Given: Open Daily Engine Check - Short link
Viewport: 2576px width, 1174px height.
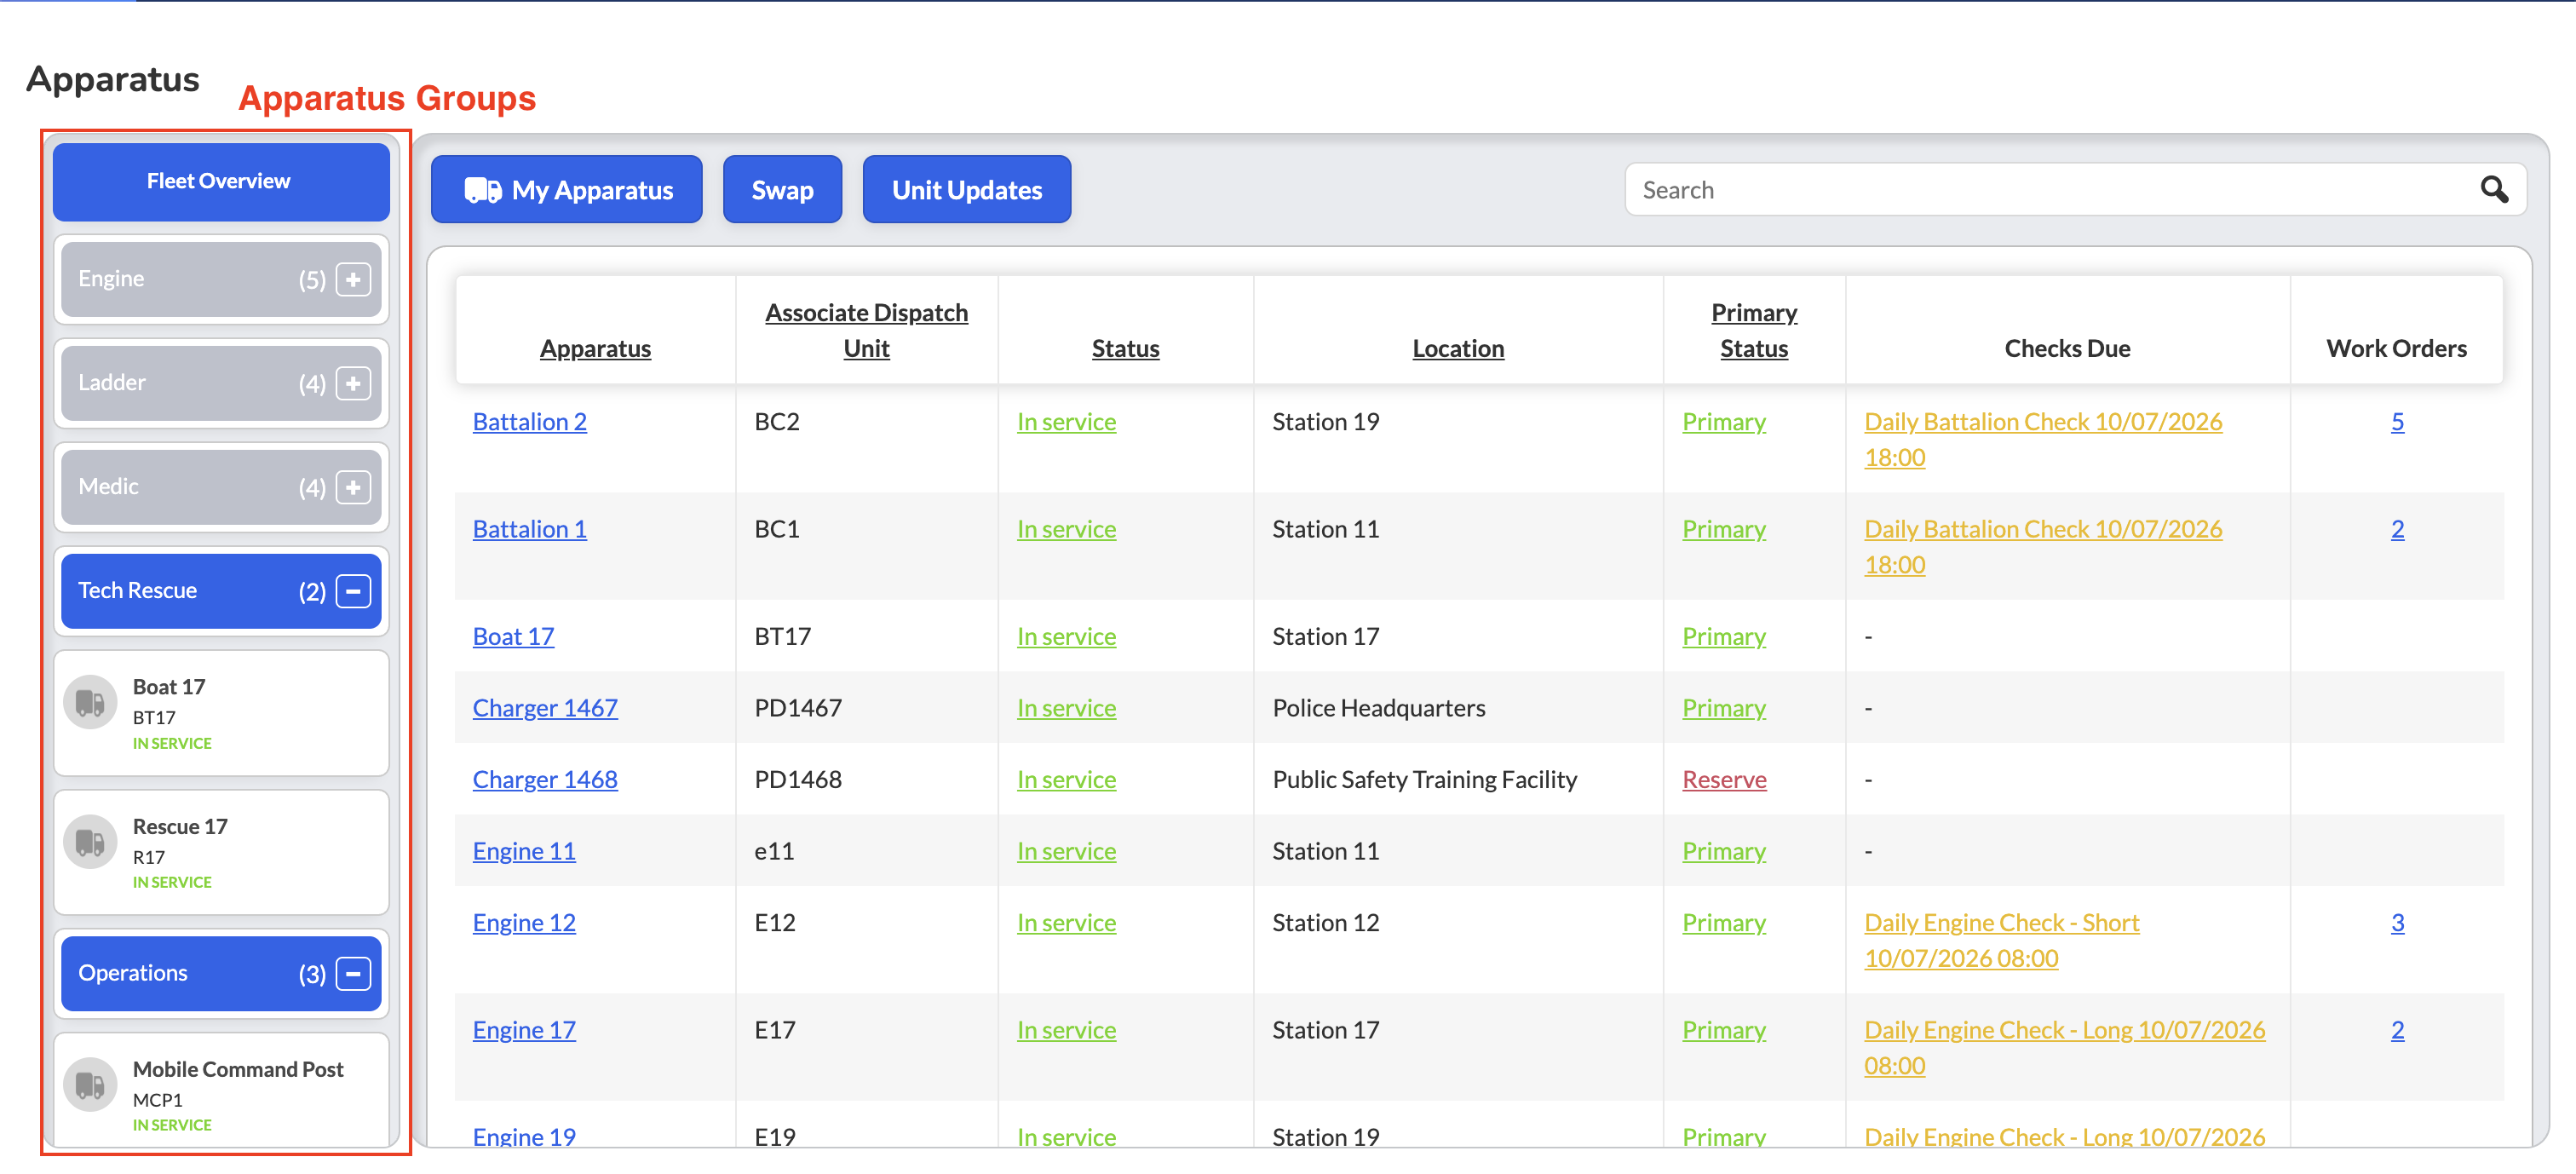Looking at the screenshot, I should (x=2001, y=941).
